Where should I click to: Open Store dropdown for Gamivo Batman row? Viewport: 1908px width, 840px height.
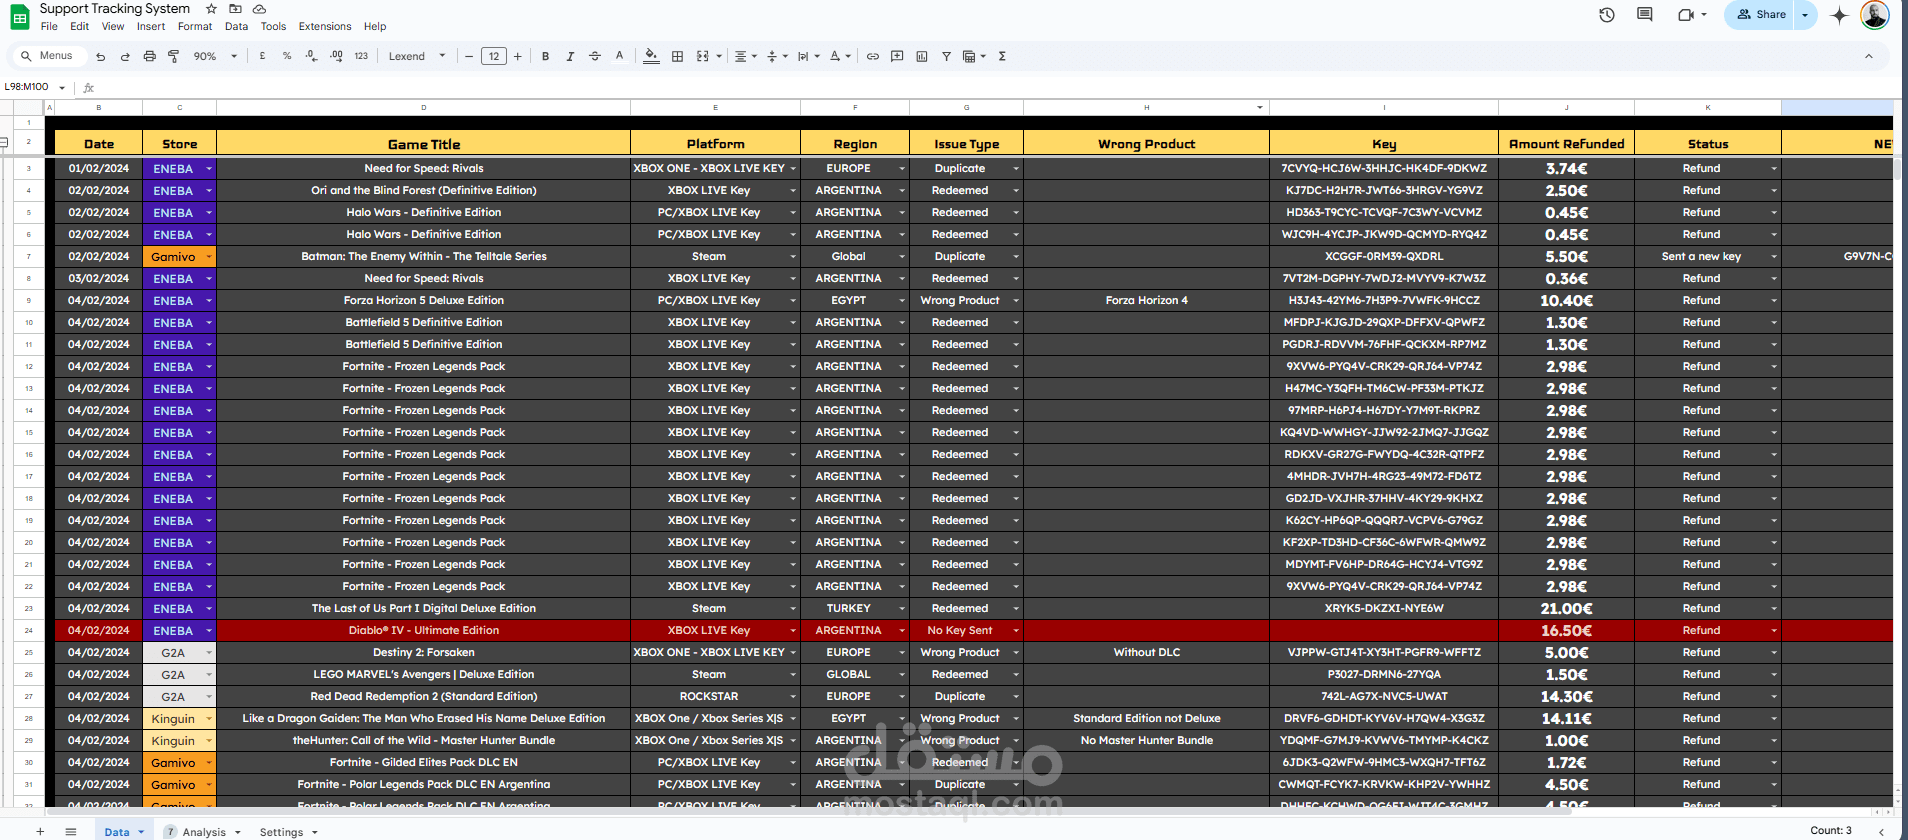click(x=209, y=257)
